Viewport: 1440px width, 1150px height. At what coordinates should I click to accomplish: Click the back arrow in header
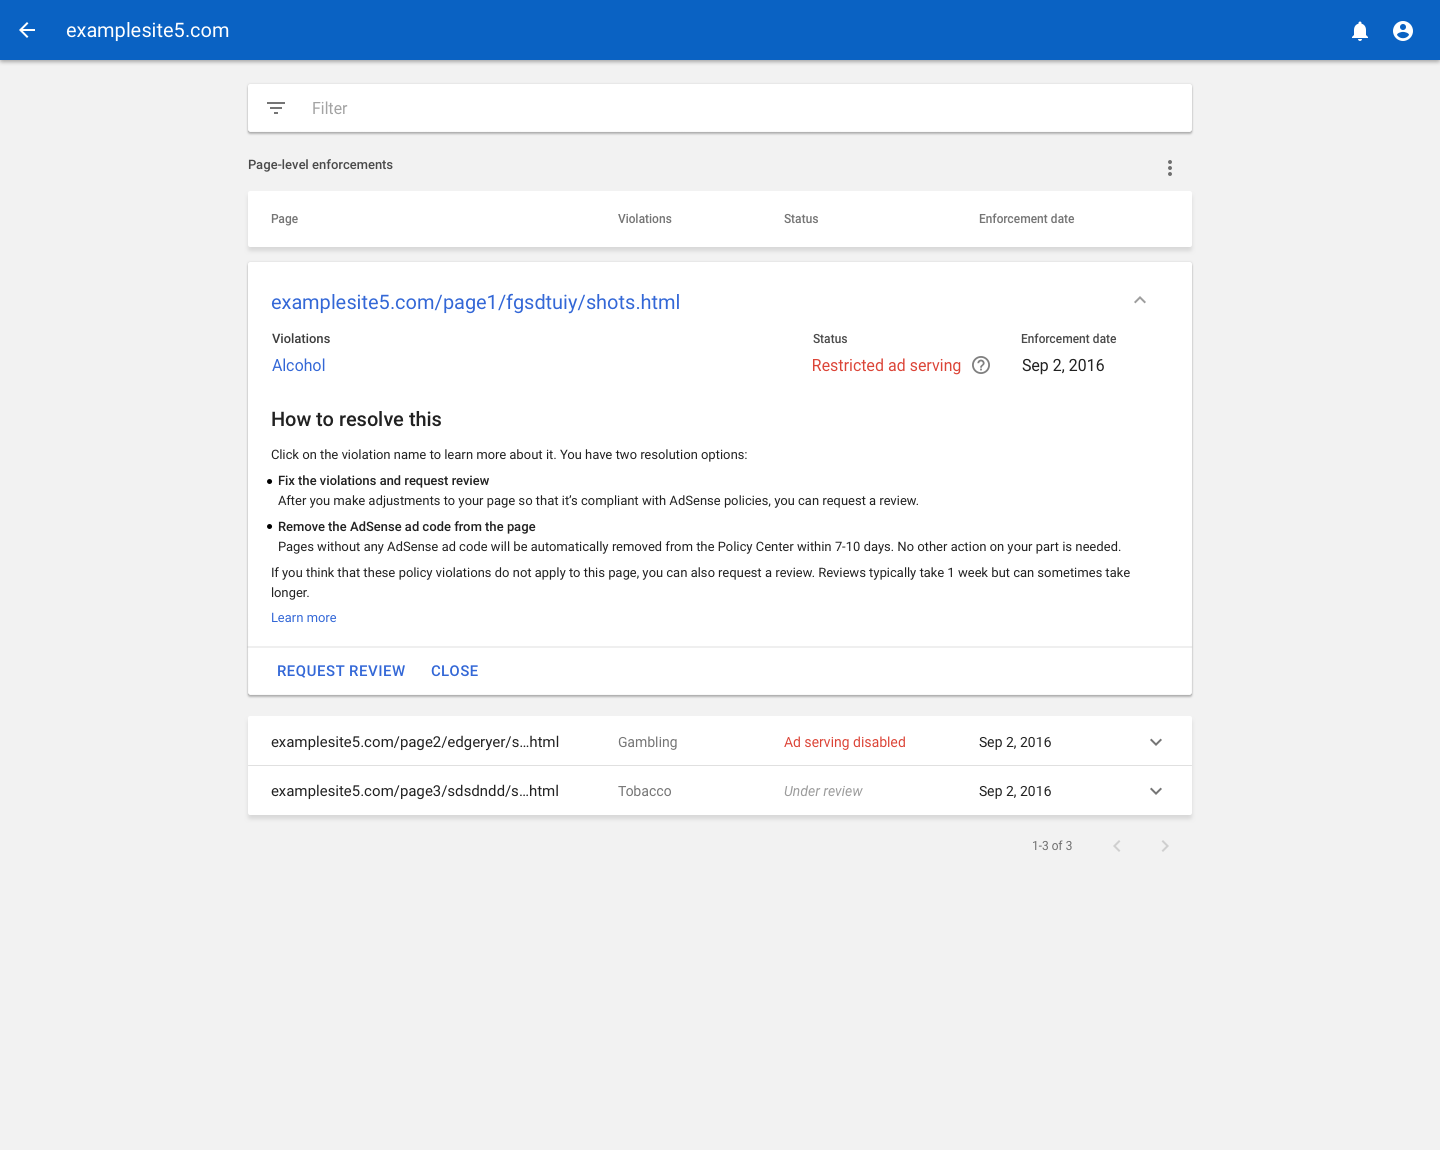click(27, 30)
